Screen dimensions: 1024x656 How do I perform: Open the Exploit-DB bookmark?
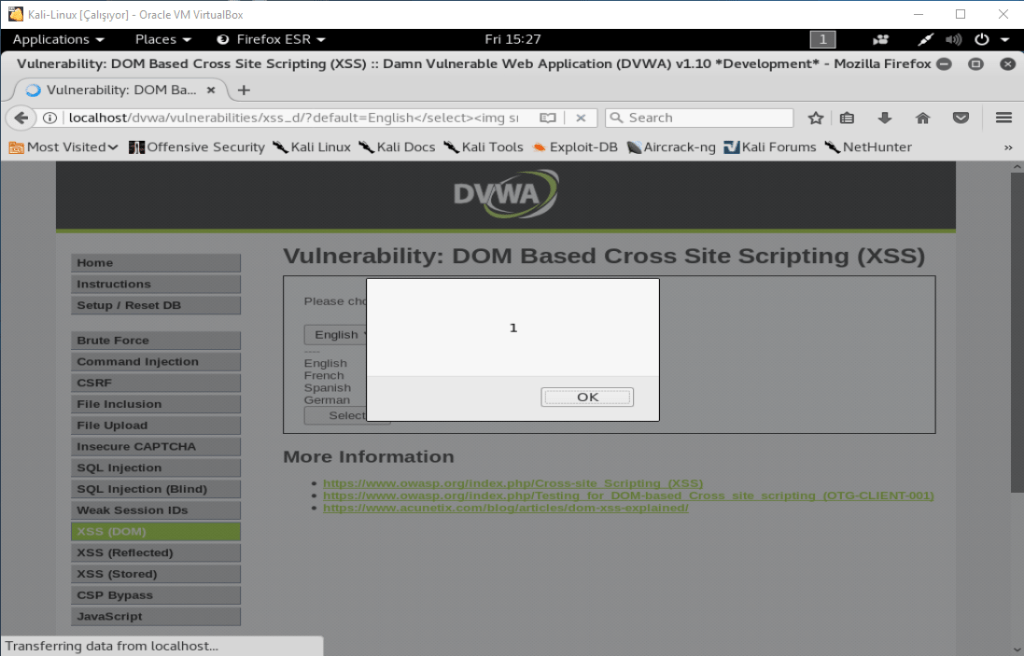[575, 147]
